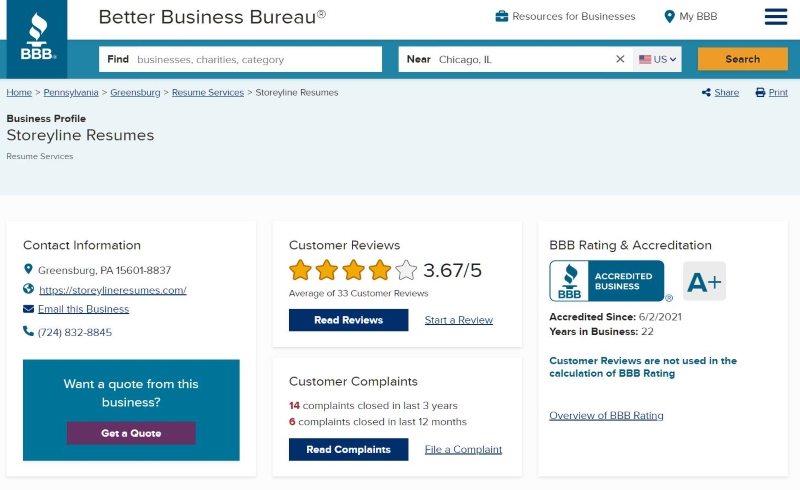800x490 pixels.
Task: Open the Resume Services breadcrumb
Action: point(208,92)
